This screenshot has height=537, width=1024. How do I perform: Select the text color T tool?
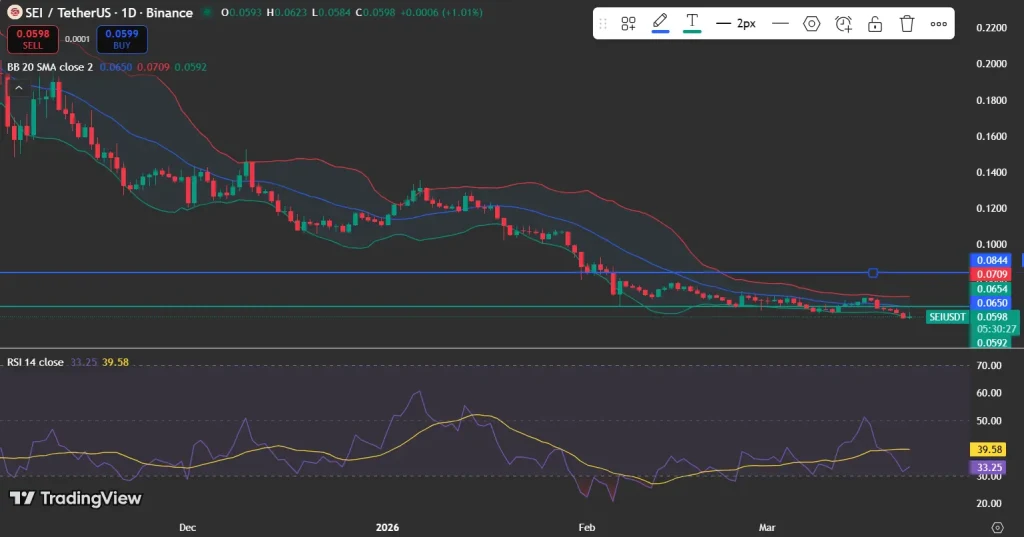pos(692,23)
